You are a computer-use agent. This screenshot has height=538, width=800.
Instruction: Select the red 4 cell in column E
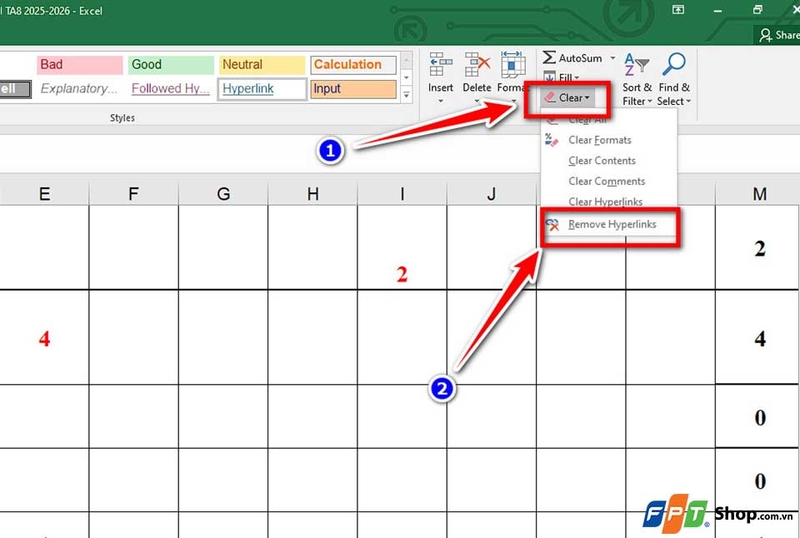[x=44, y=337]
